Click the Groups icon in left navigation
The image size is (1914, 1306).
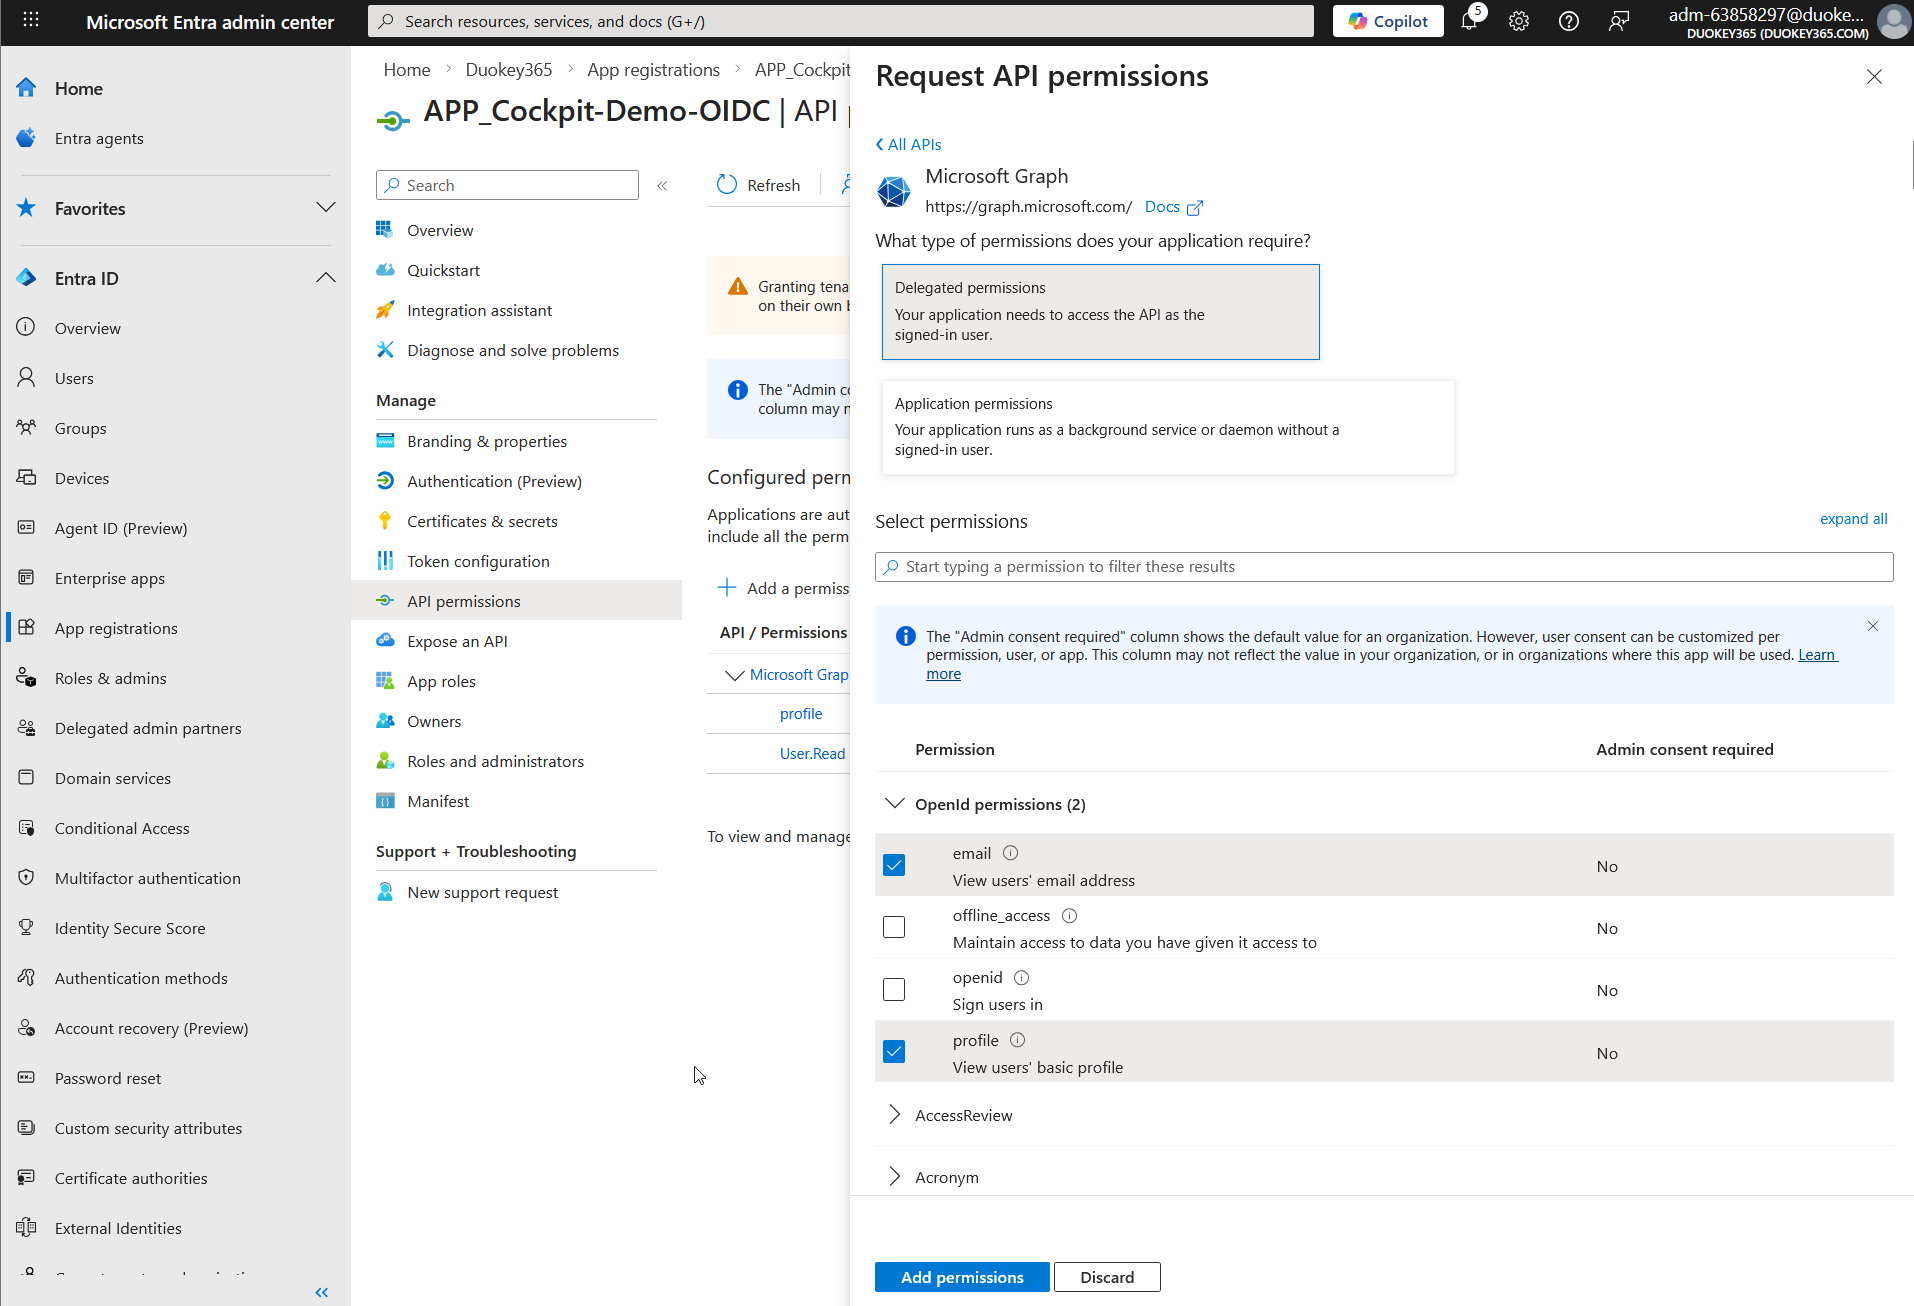click(26, 428)
